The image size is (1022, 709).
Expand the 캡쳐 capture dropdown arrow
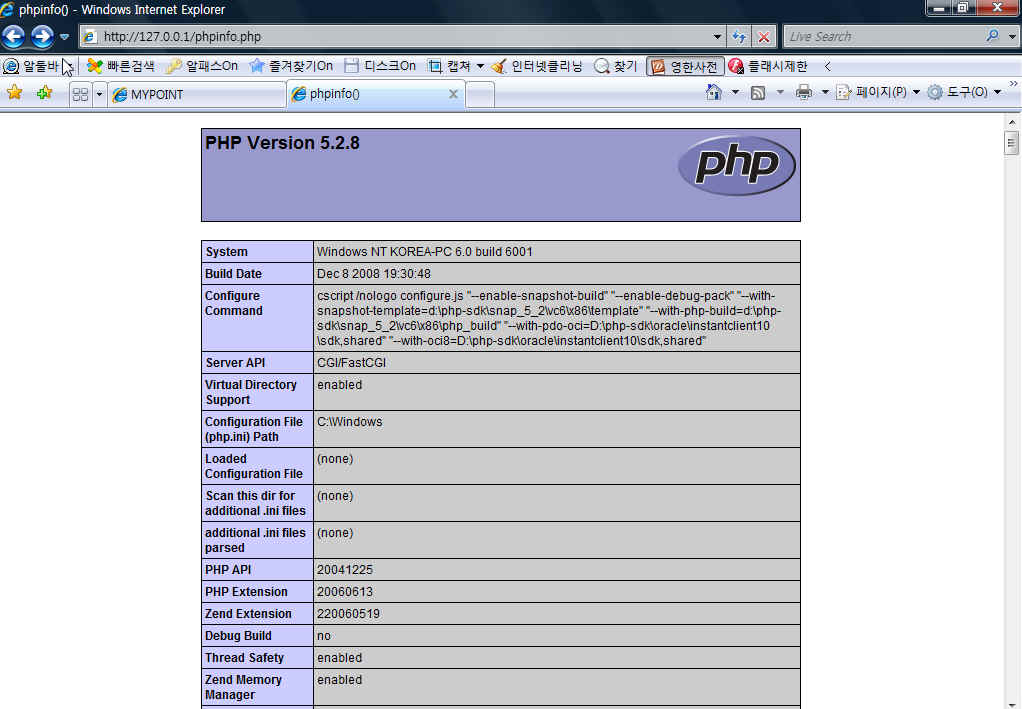(x=480, y=66)
